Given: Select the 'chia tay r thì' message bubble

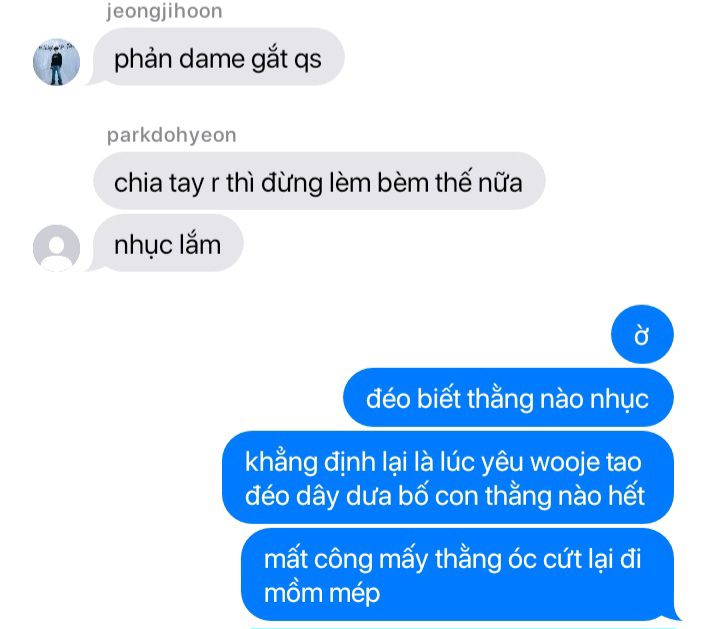Looking at the screenshot, I should pos(319,181).
